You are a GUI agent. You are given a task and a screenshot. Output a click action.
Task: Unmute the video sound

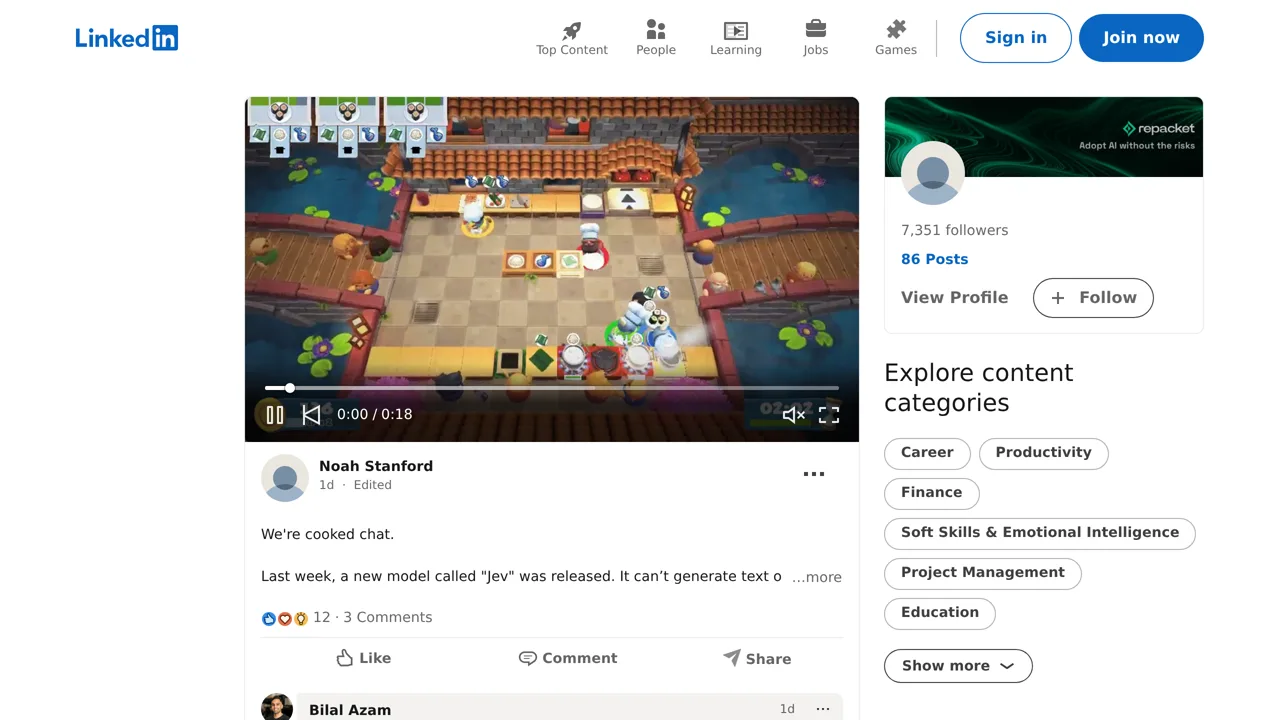coord(793,414)
